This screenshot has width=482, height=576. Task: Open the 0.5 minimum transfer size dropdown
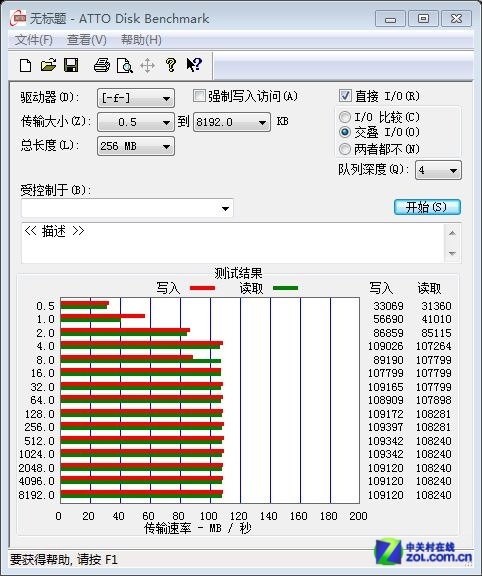(136, 122)
